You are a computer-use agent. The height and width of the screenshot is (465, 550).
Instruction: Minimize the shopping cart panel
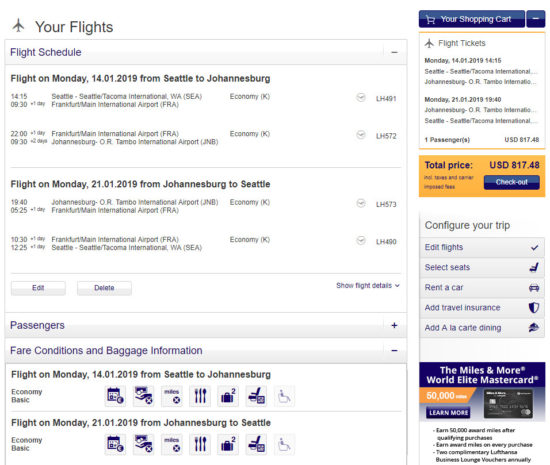click(x=536, y=19)
